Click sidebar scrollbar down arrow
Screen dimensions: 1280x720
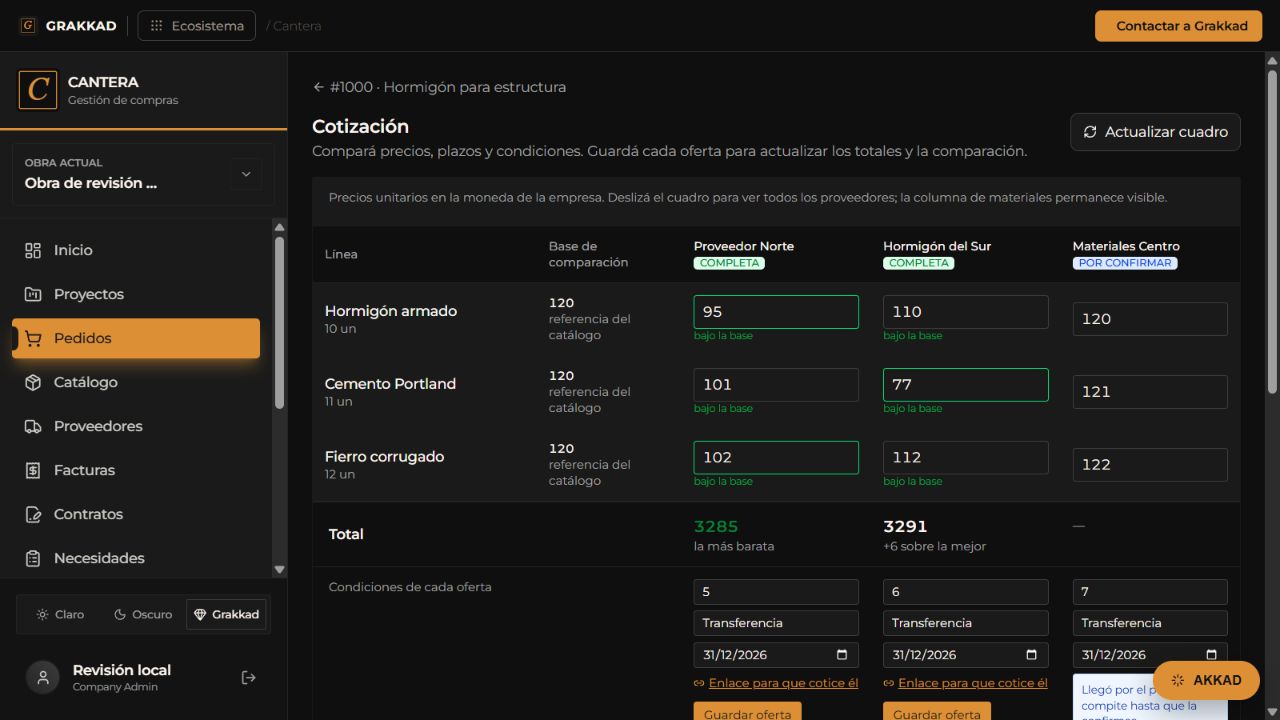(x=279, y=570)
